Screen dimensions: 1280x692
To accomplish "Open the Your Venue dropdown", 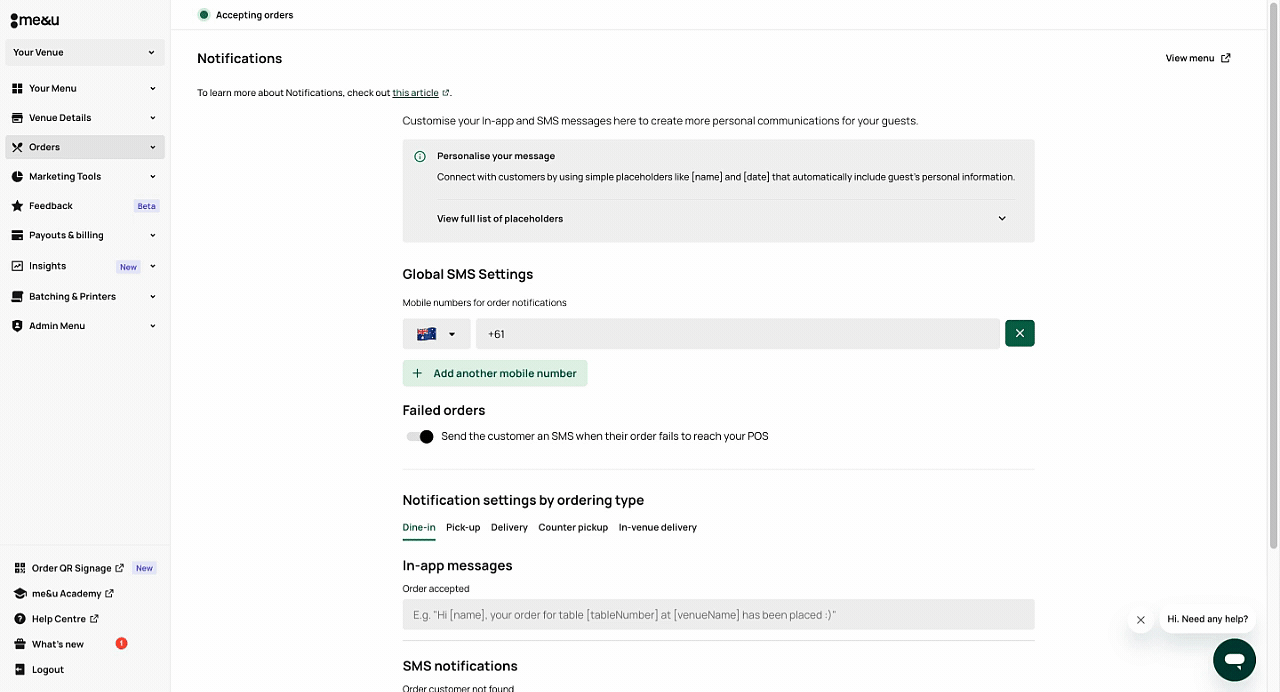I will [x=85, y=52].
